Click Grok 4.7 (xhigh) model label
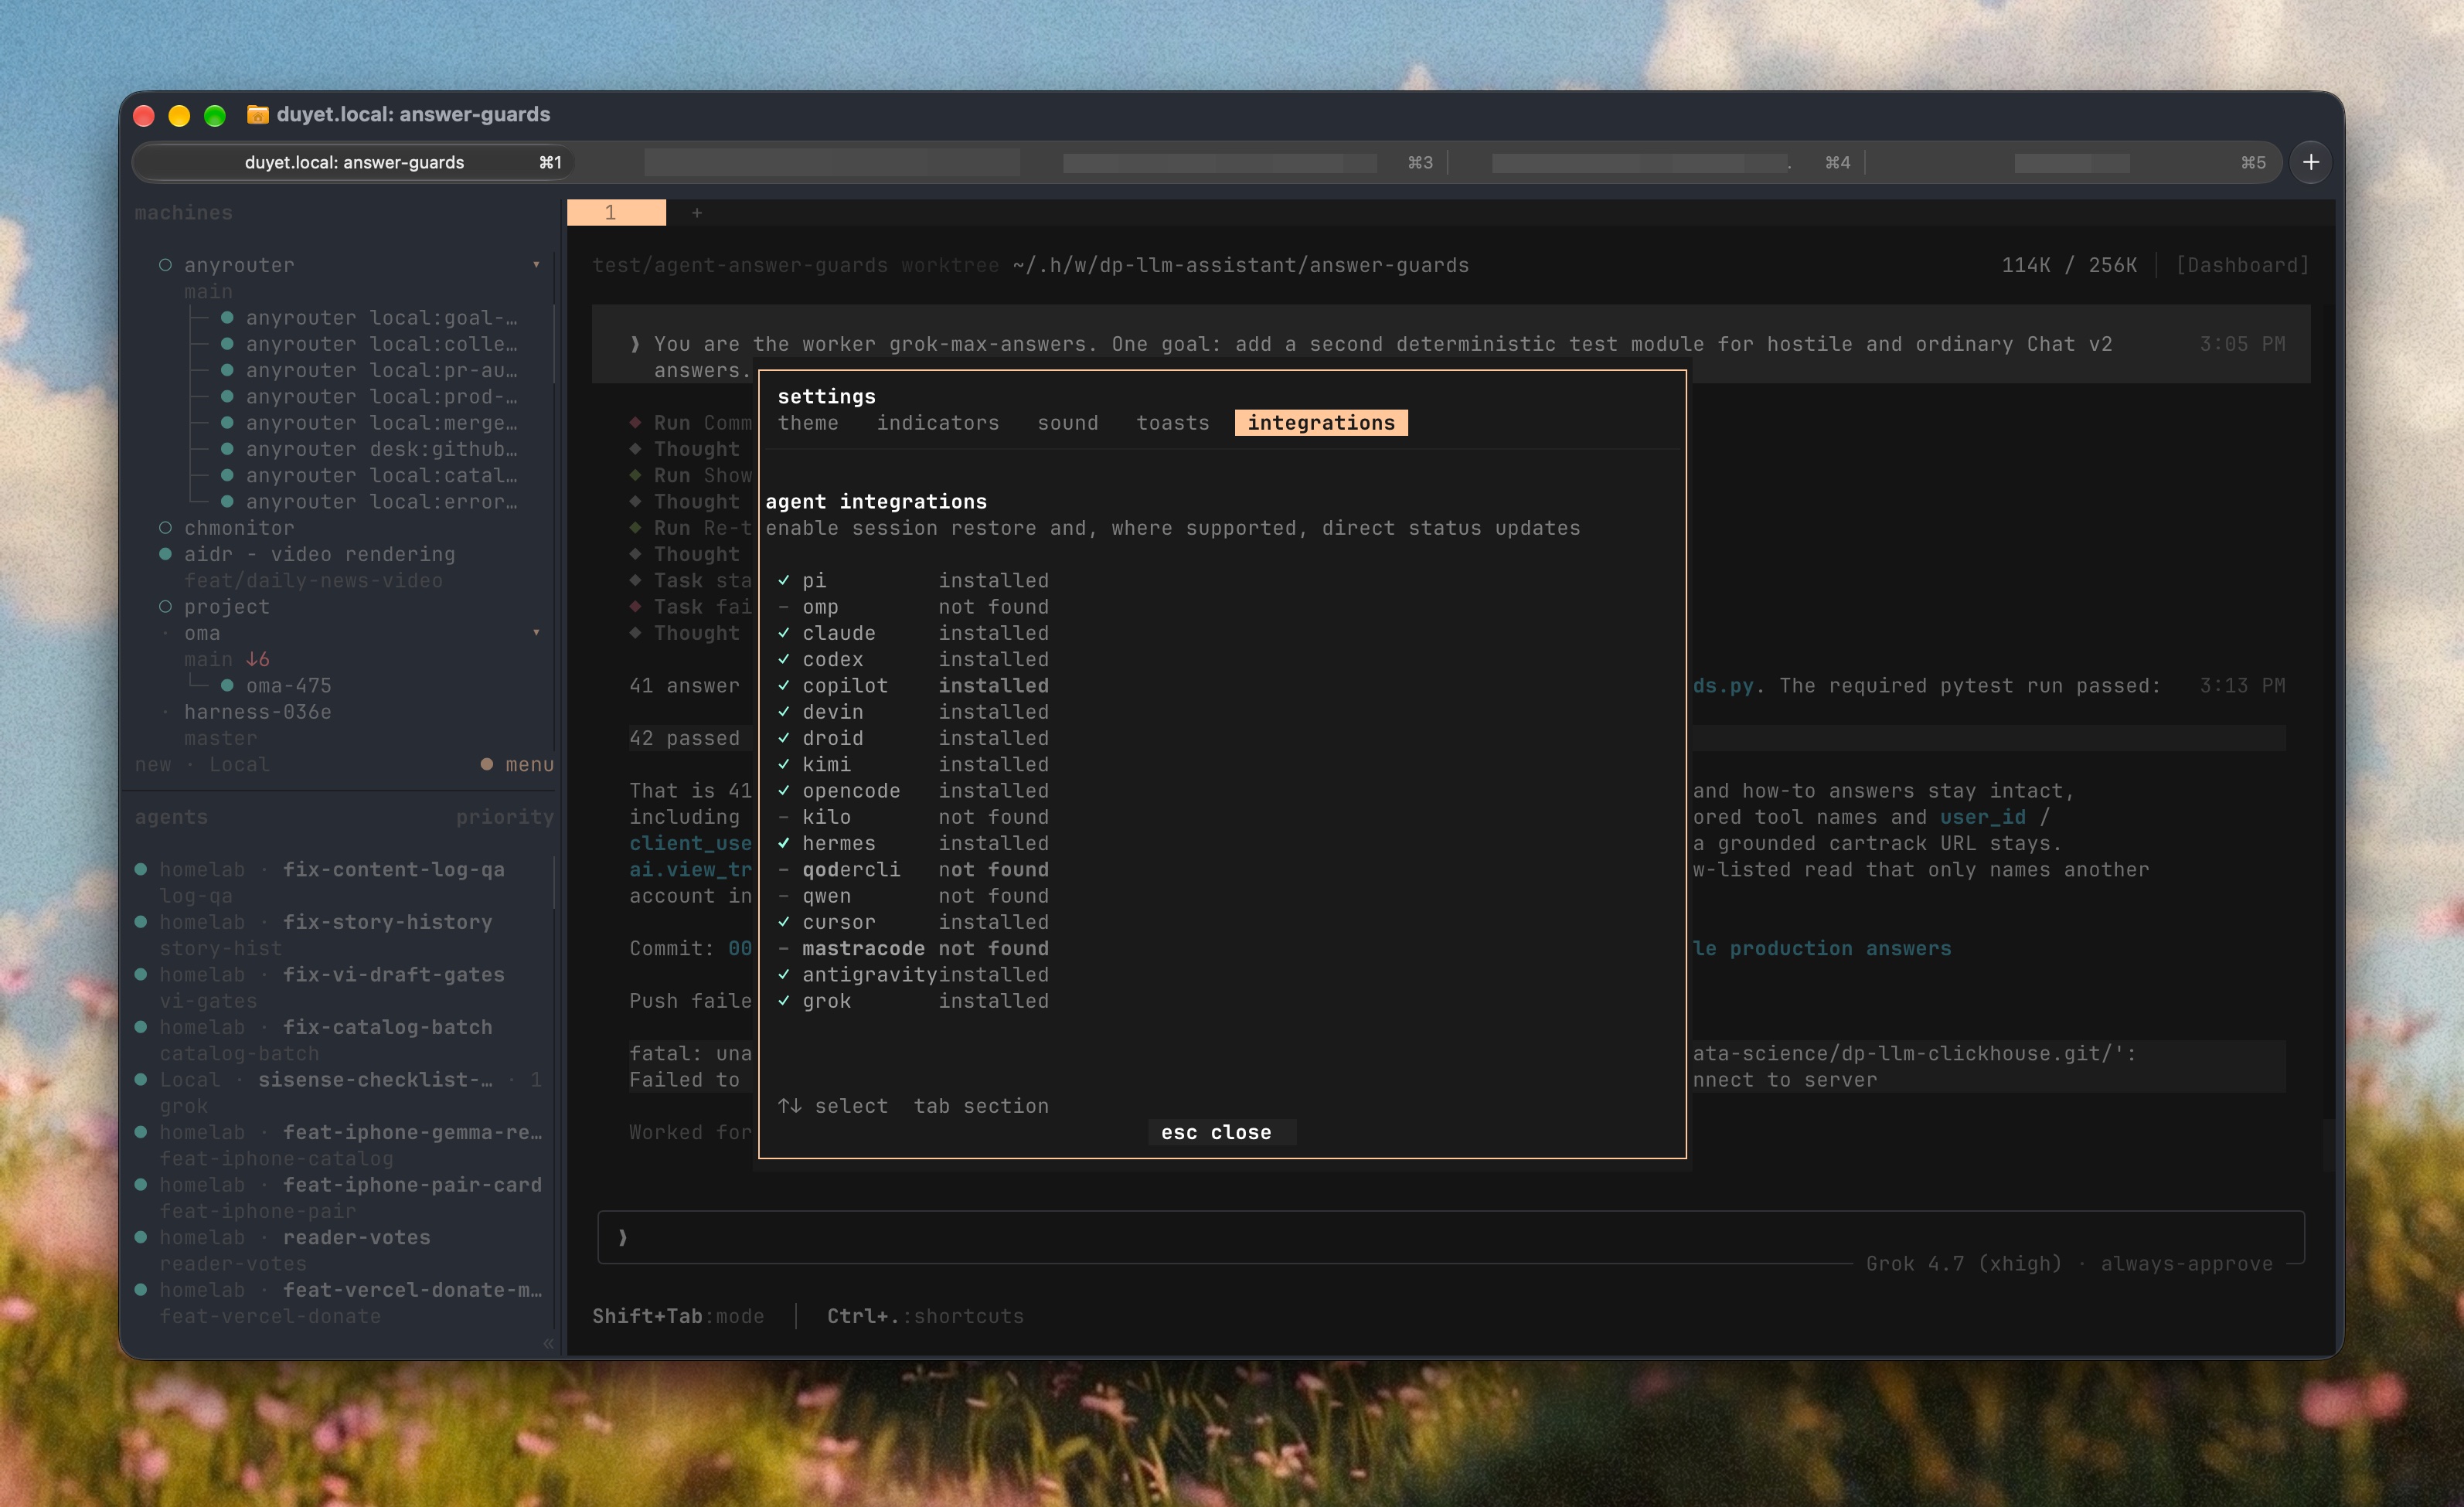This screenshot has height=1507, width=2464. 1963,1263
